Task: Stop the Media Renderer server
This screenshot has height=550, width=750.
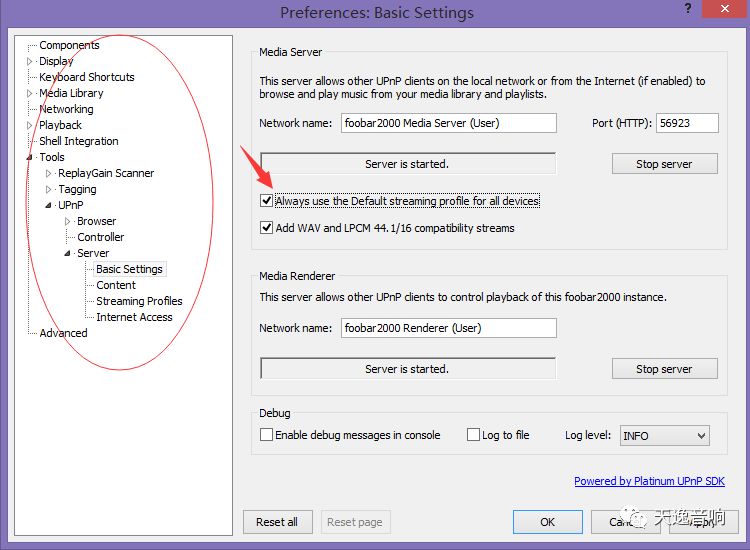Action: click(x=664, y=369)
